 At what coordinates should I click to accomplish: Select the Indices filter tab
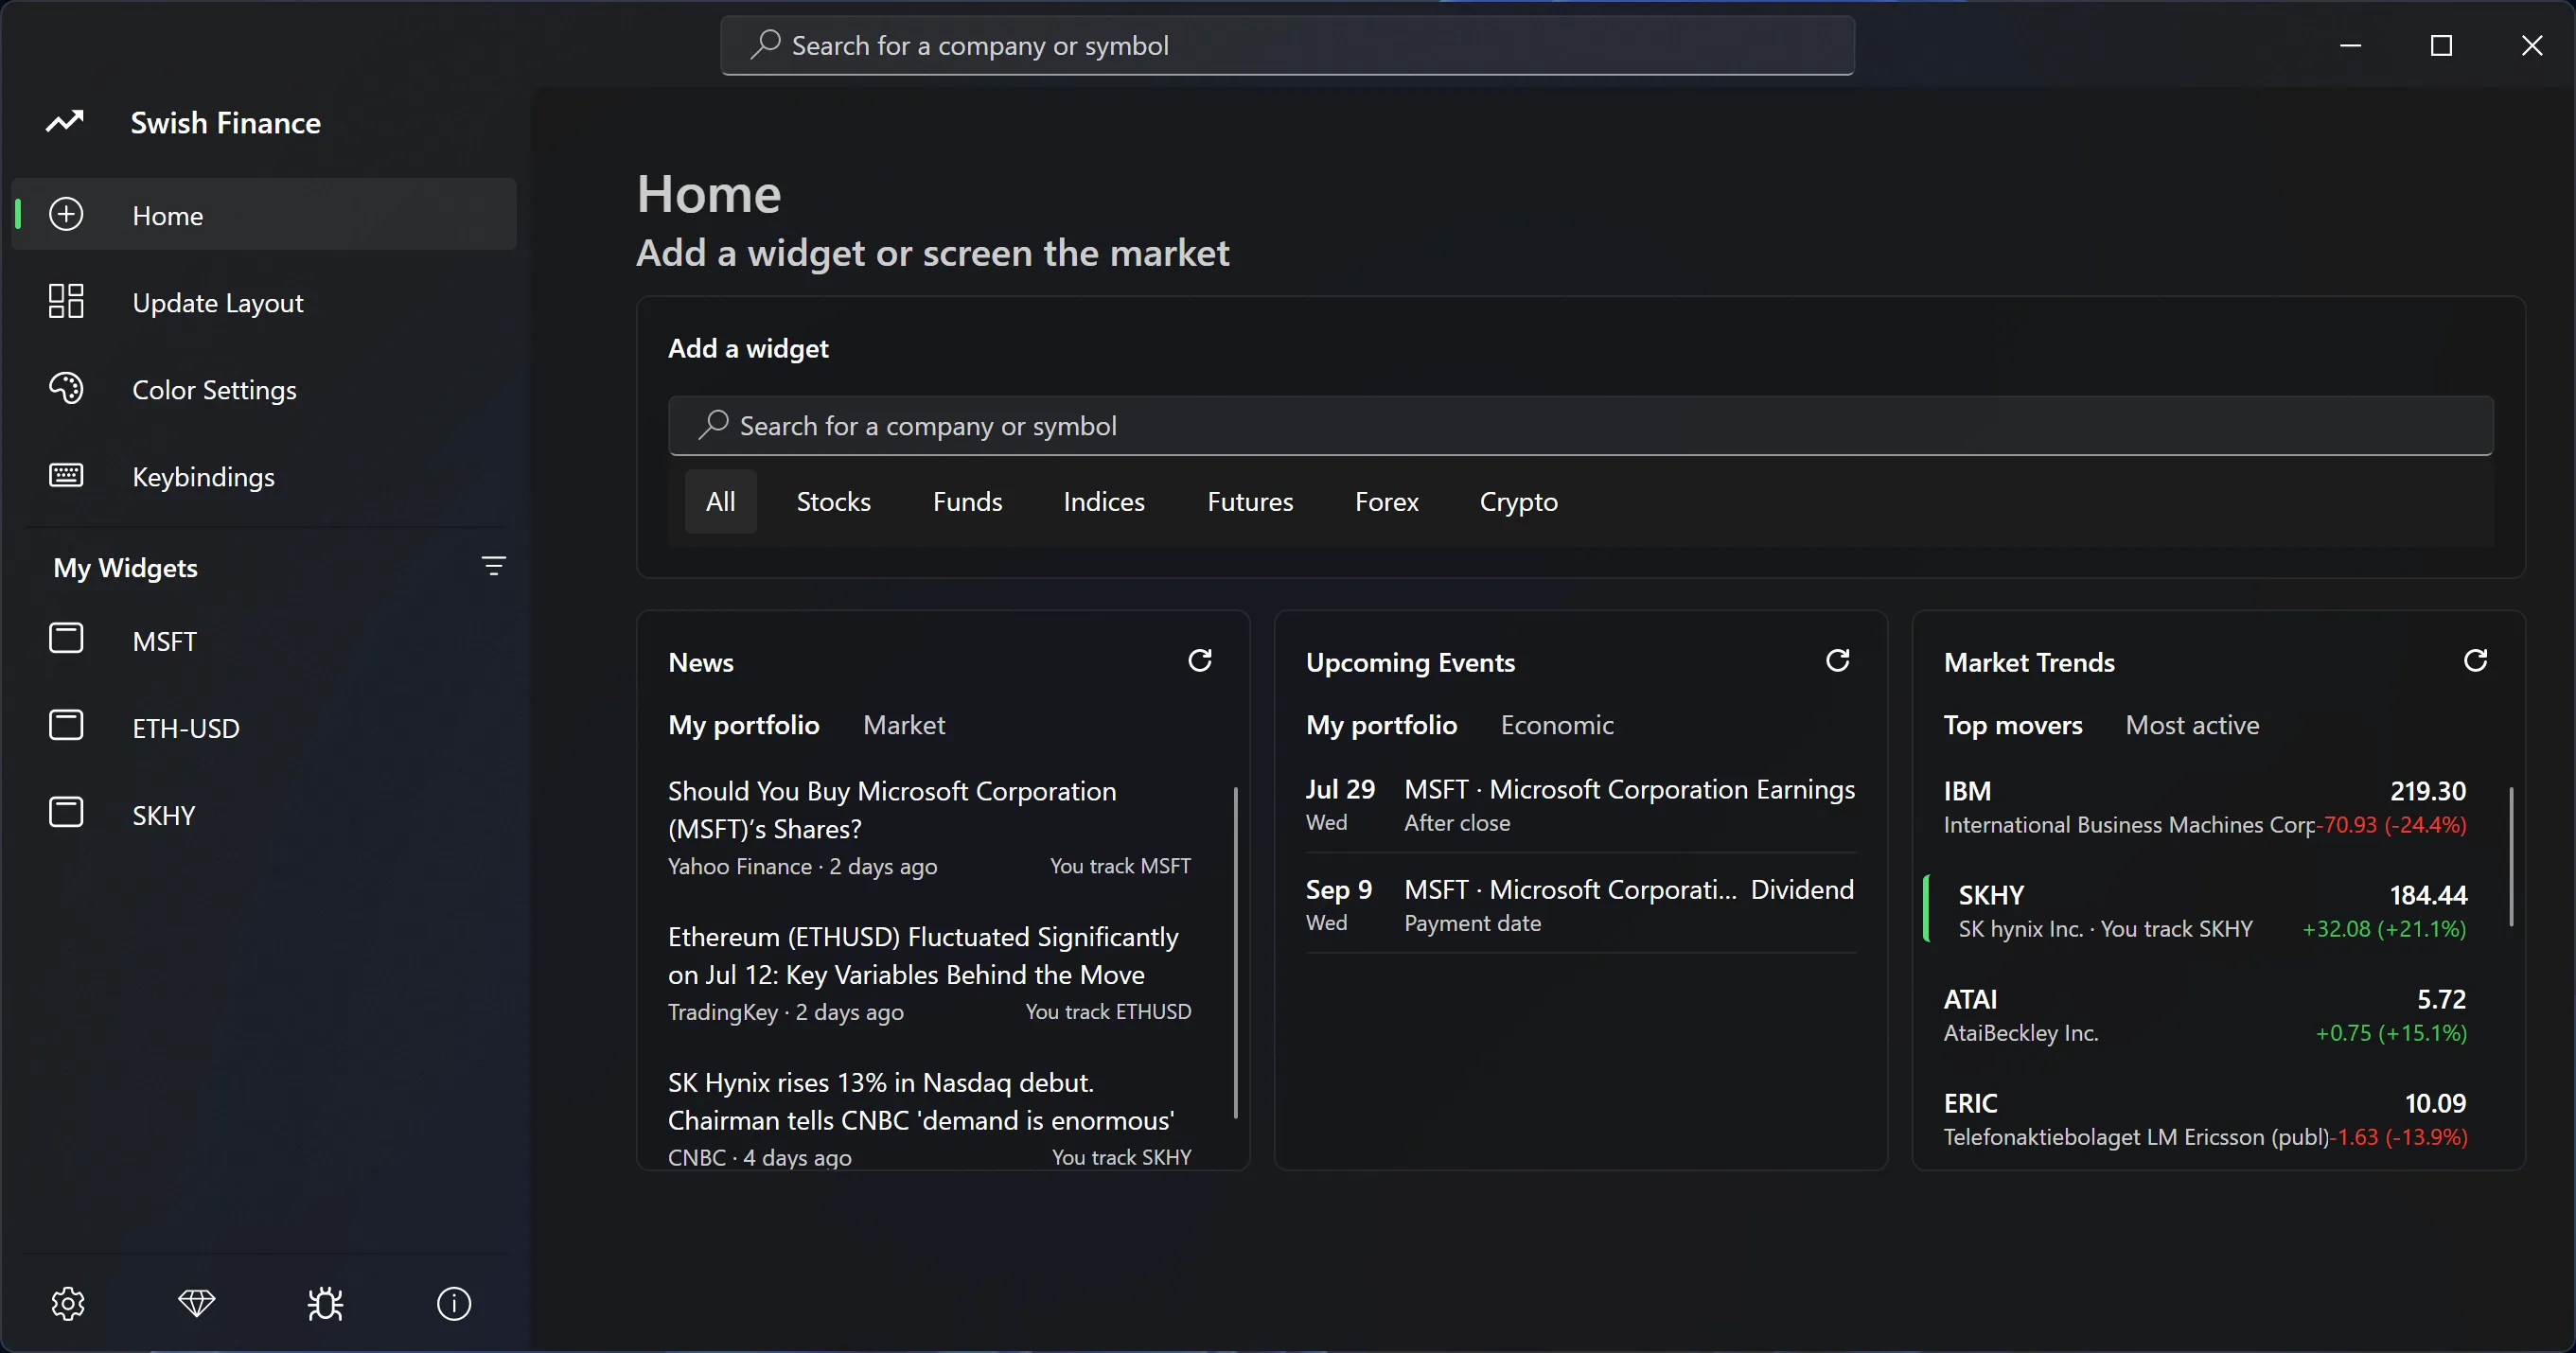point(1104,501)
